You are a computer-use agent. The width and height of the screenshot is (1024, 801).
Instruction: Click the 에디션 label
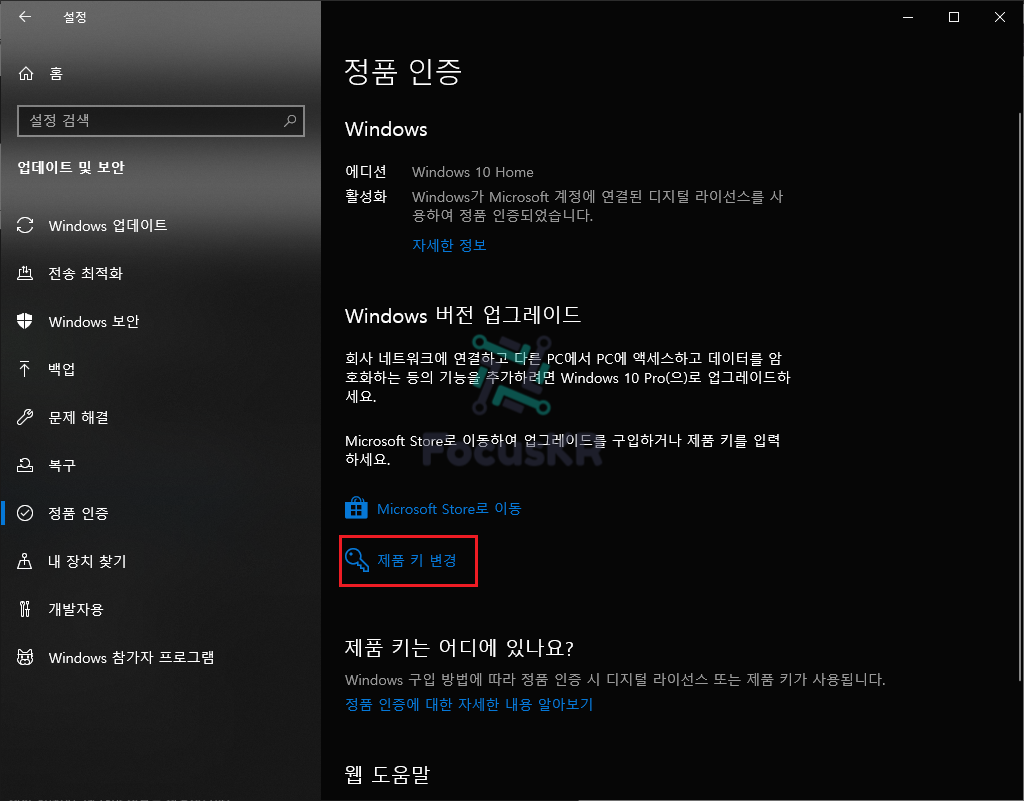[x=366, y=172]
